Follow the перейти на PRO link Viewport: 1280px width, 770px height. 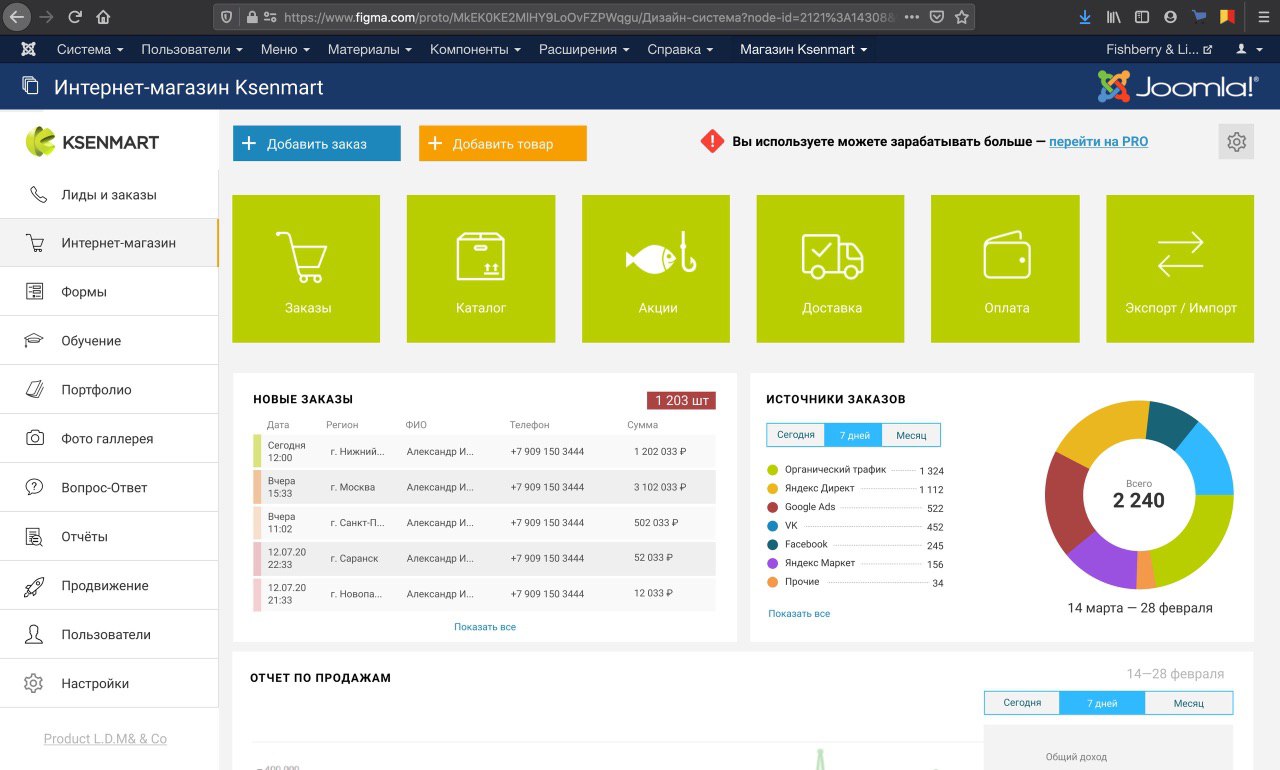(1098, 142)
